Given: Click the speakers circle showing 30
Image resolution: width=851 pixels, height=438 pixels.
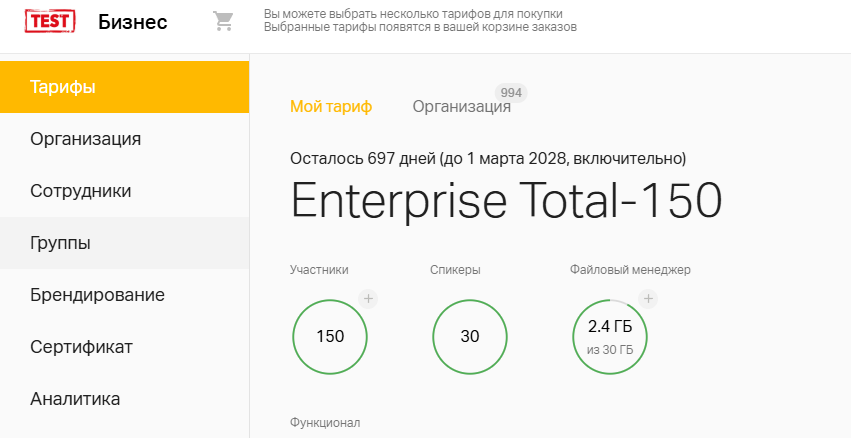Looking at the screenshot, I should [470, 336].
